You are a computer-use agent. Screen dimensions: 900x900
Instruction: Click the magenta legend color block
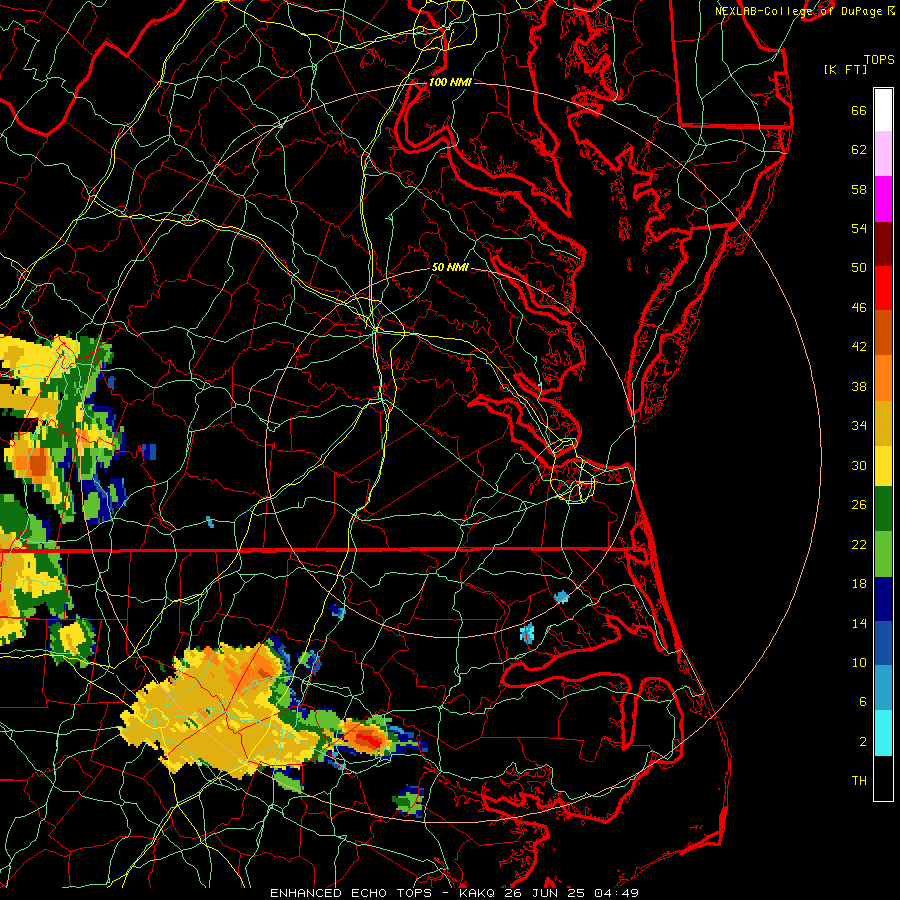tap(883, 199)
